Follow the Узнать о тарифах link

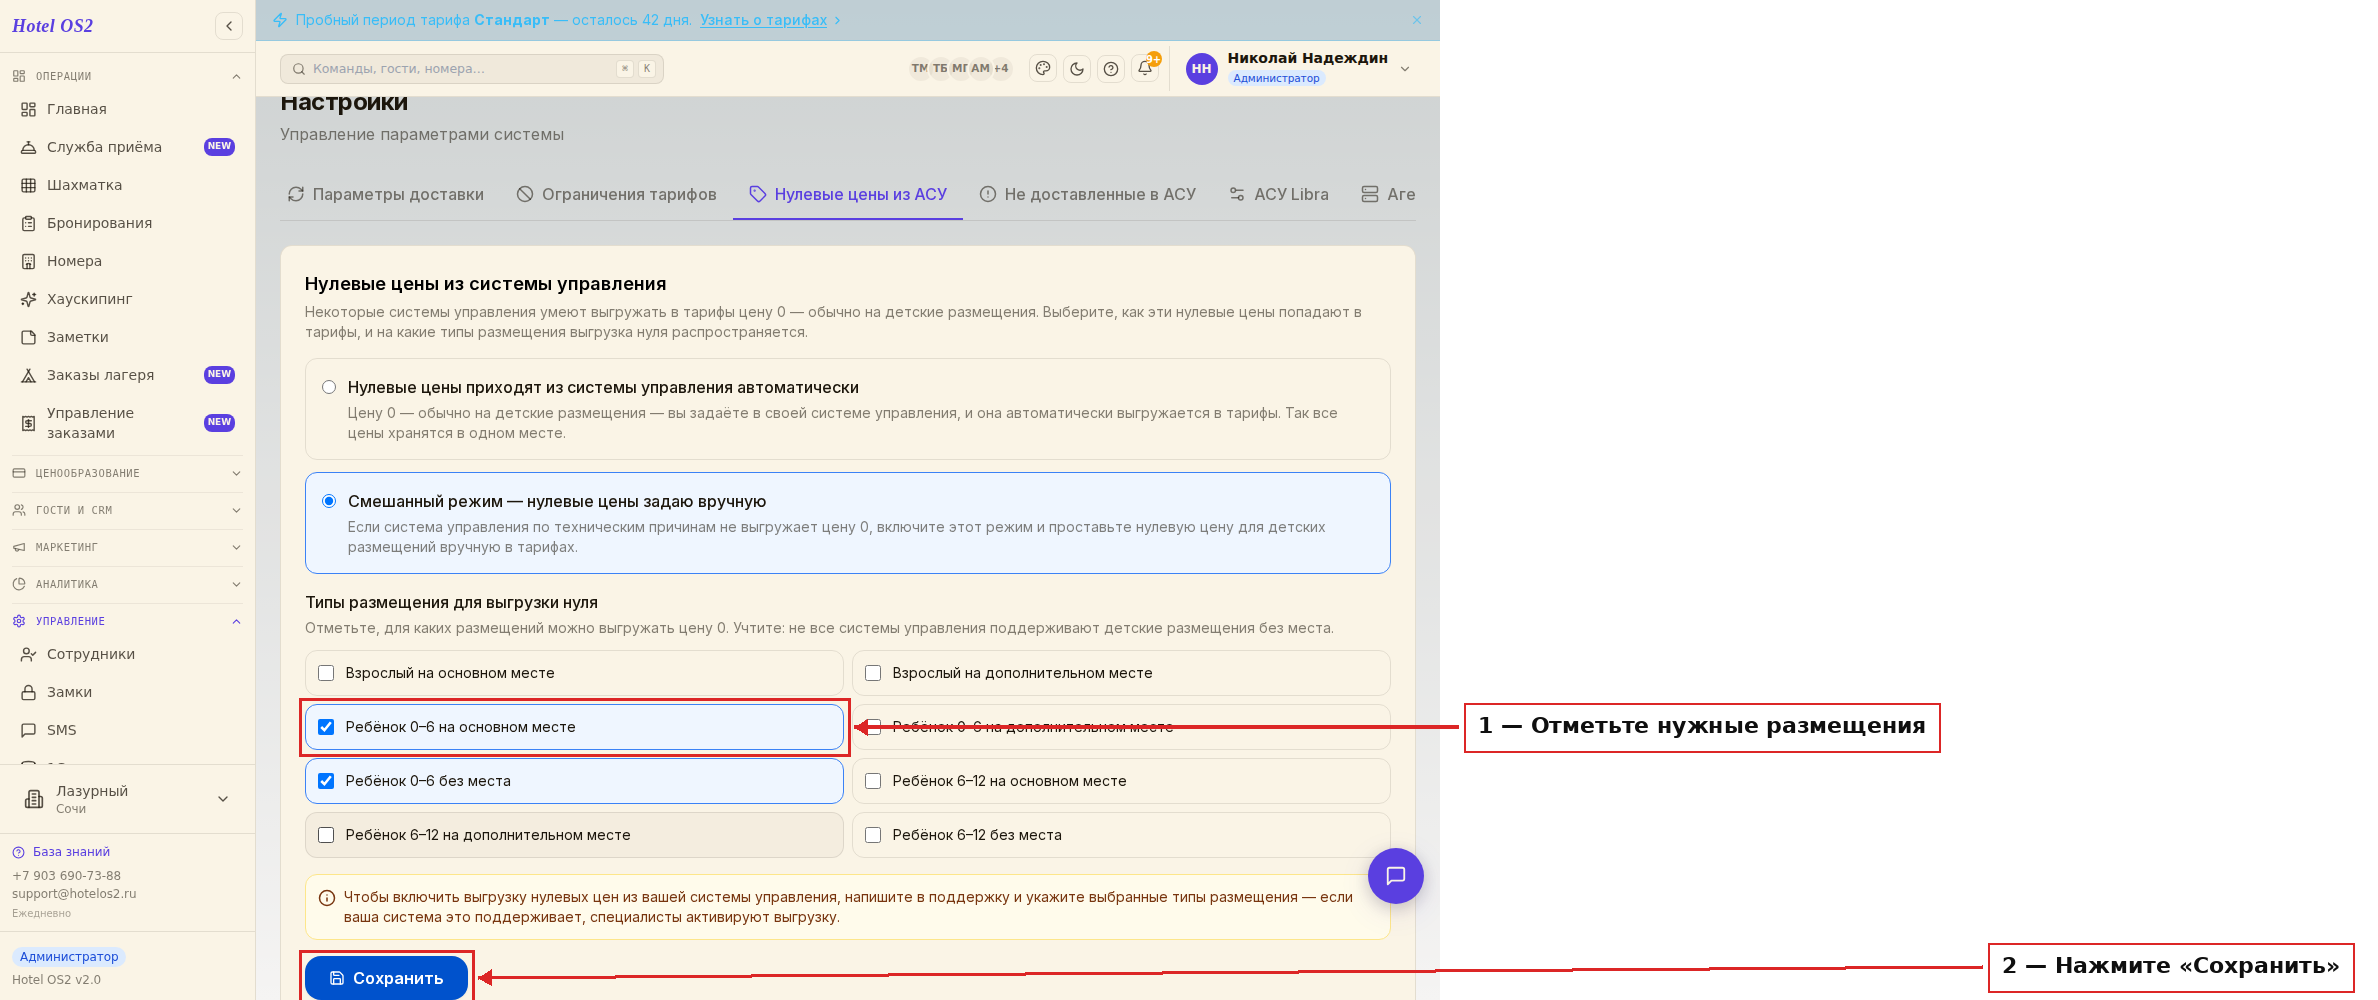763,20
